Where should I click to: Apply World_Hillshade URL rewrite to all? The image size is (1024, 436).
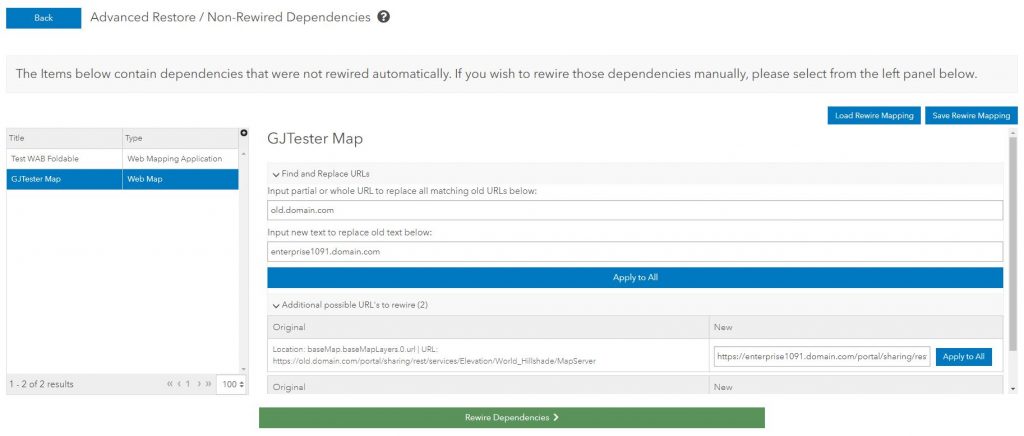coord(963,356)
